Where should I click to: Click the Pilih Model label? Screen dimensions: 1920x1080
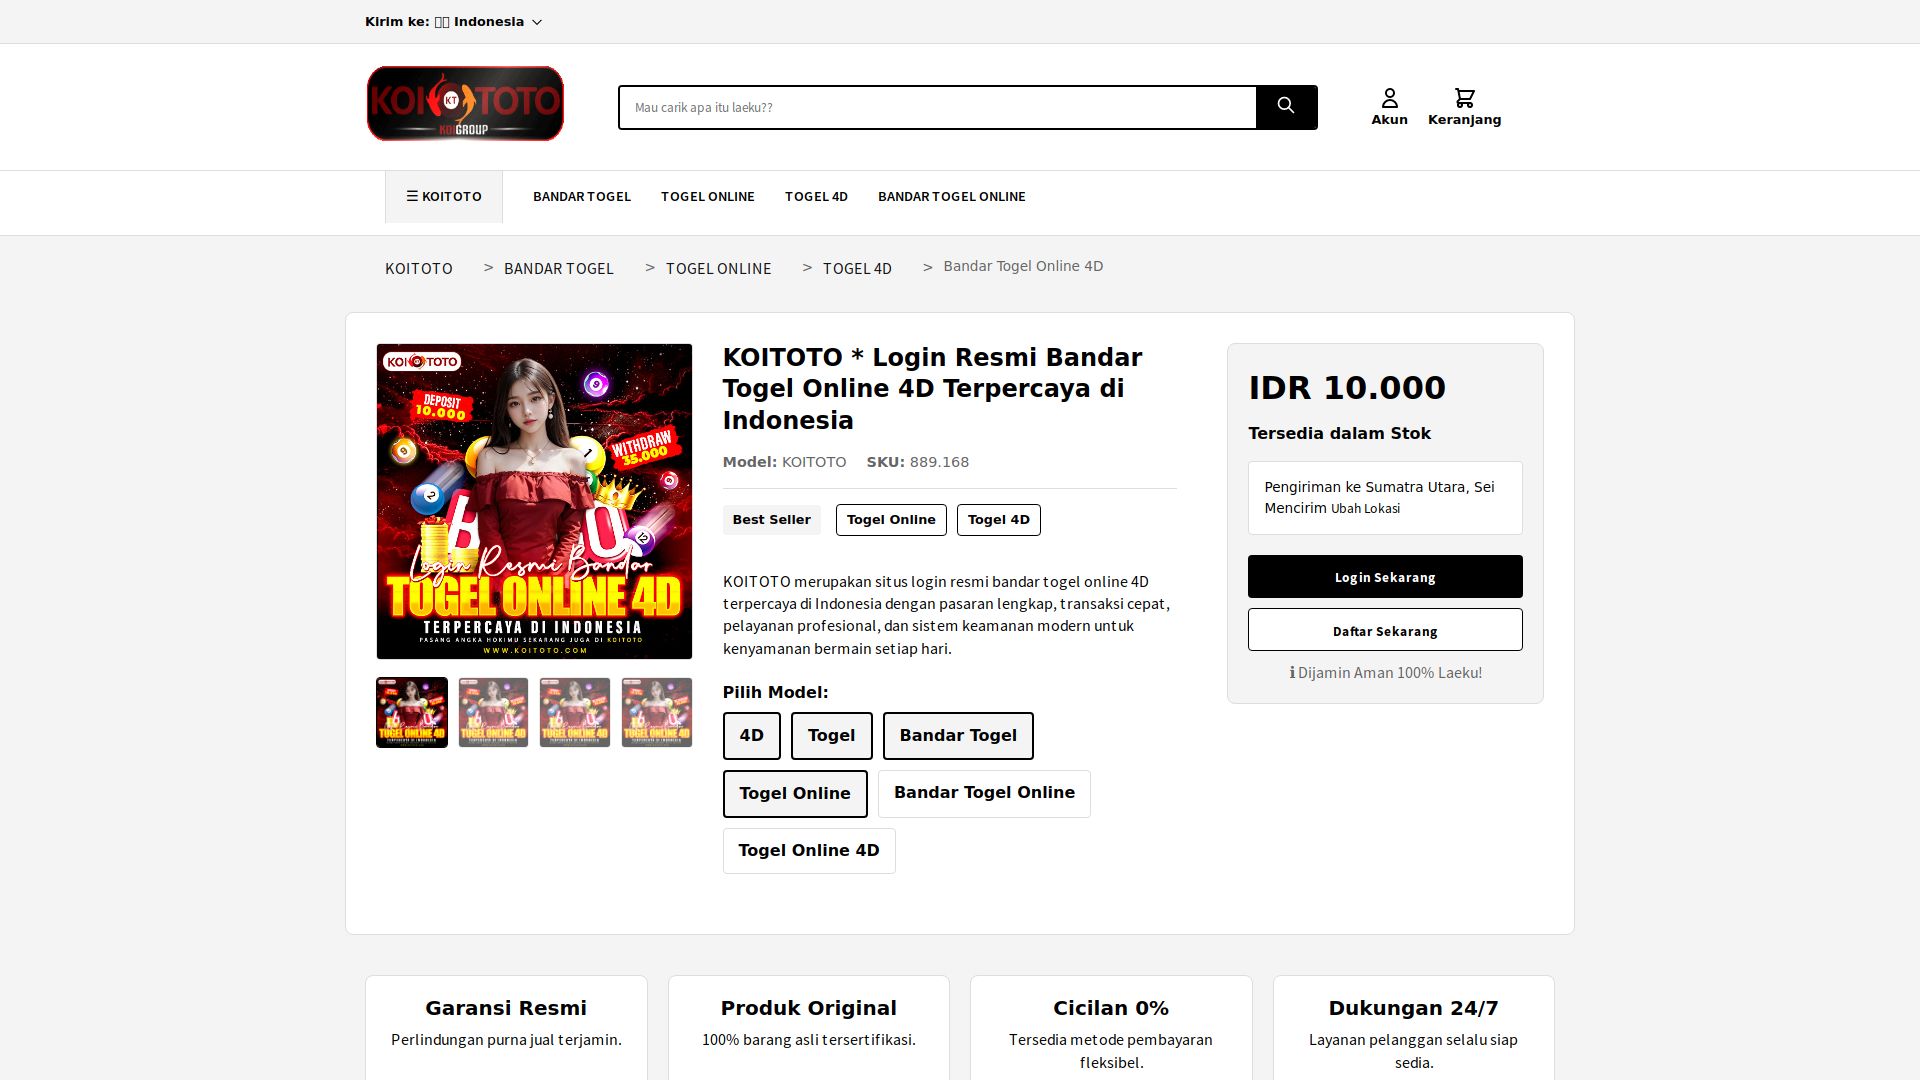click(x=776, y=693)
